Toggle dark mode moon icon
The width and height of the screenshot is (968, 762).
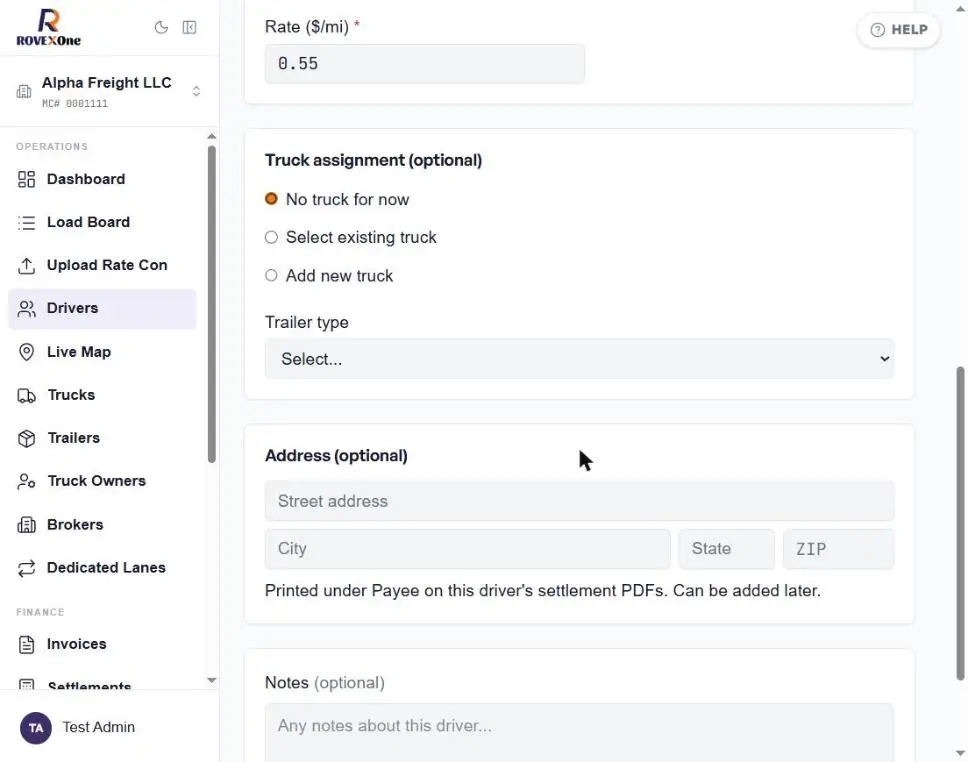tap(161, 27)
